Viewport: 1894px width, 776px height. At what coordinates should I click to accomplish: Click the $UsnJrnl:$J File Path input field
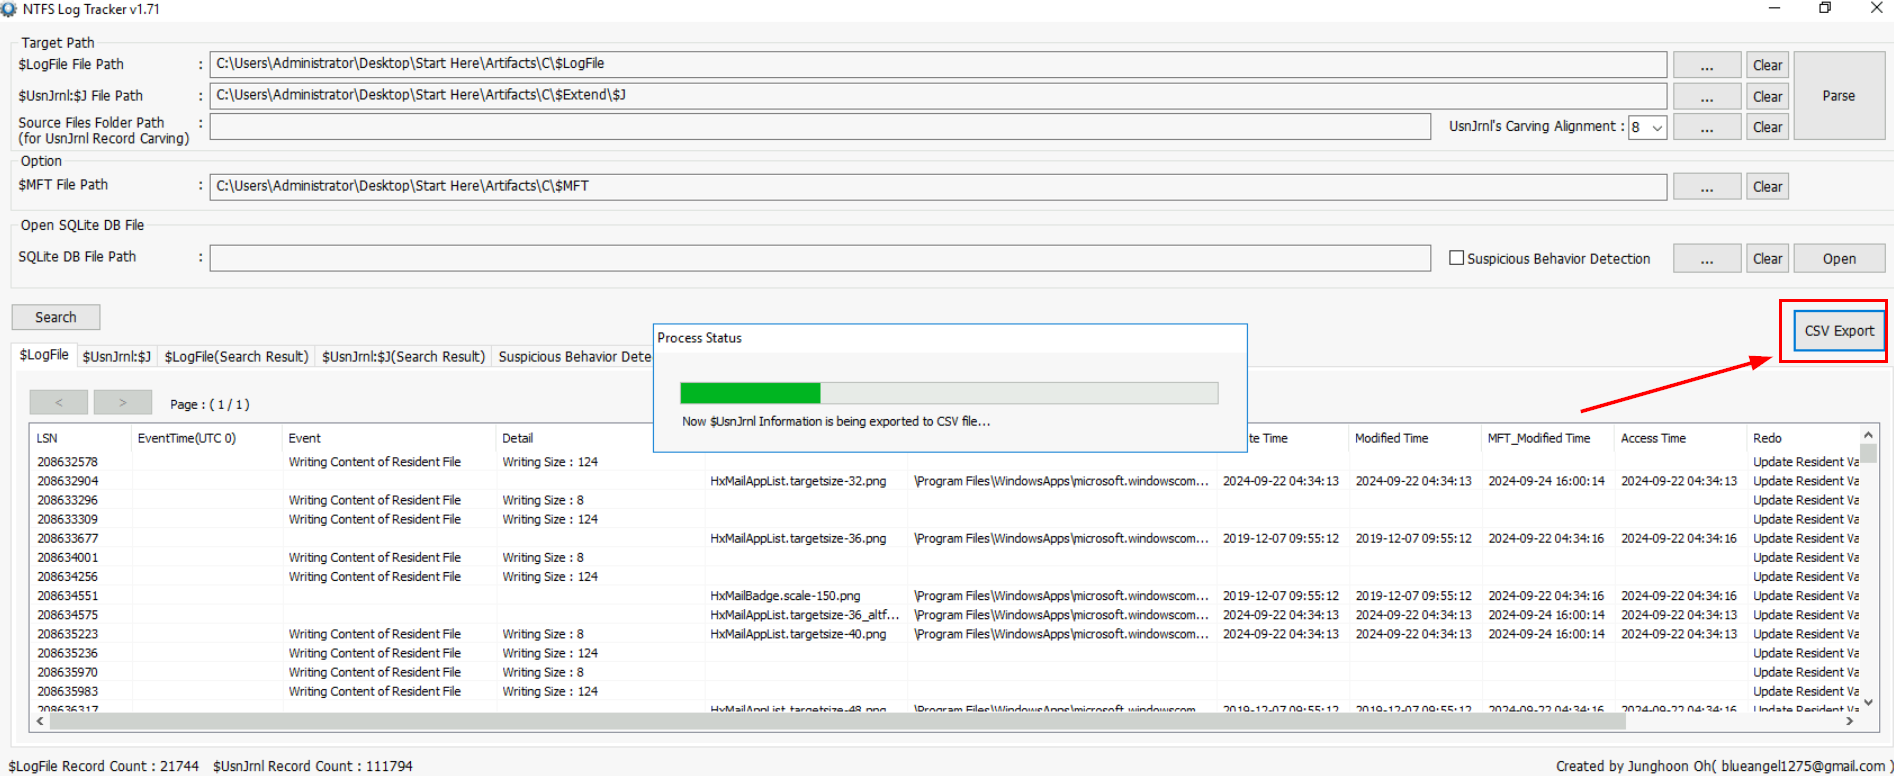(938, 96)
